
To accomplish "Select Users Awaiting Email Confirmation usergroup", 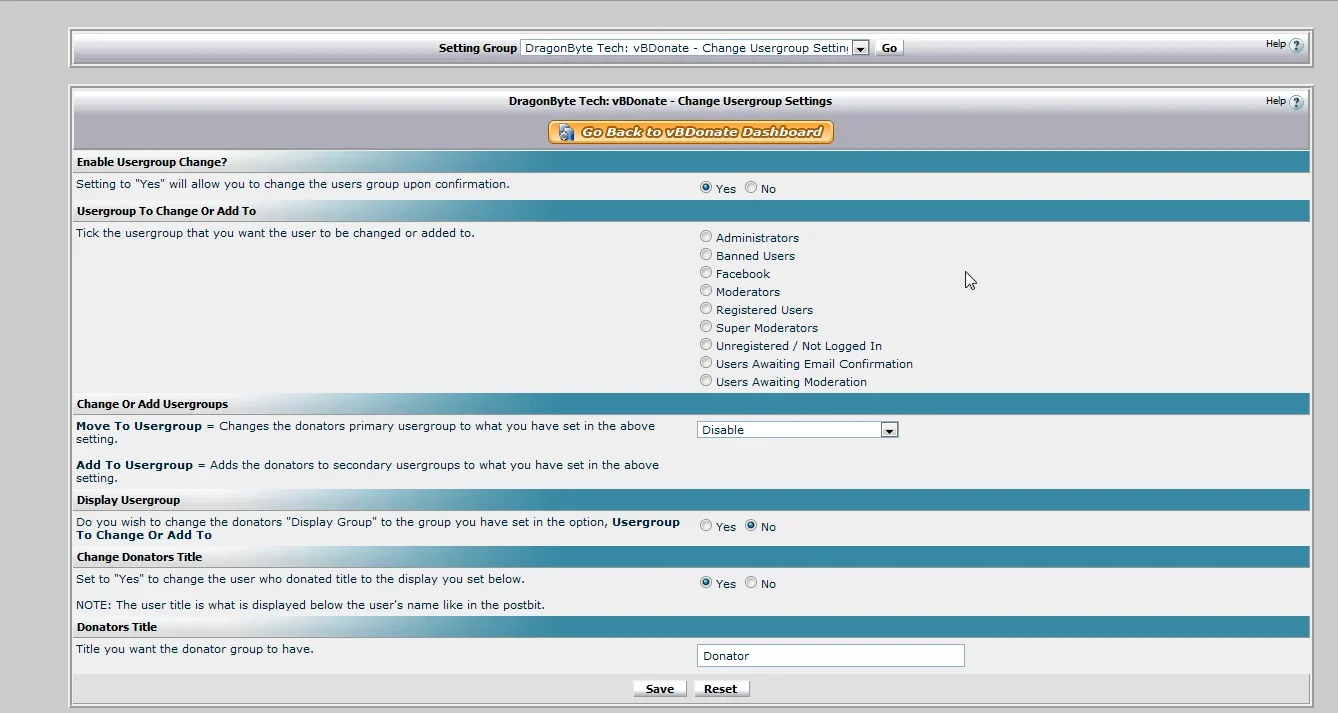I will point(706,363).
